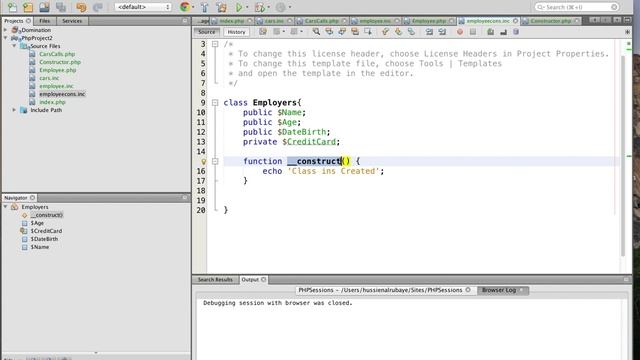Run the project with green play icon

click(x=239, y=7)
